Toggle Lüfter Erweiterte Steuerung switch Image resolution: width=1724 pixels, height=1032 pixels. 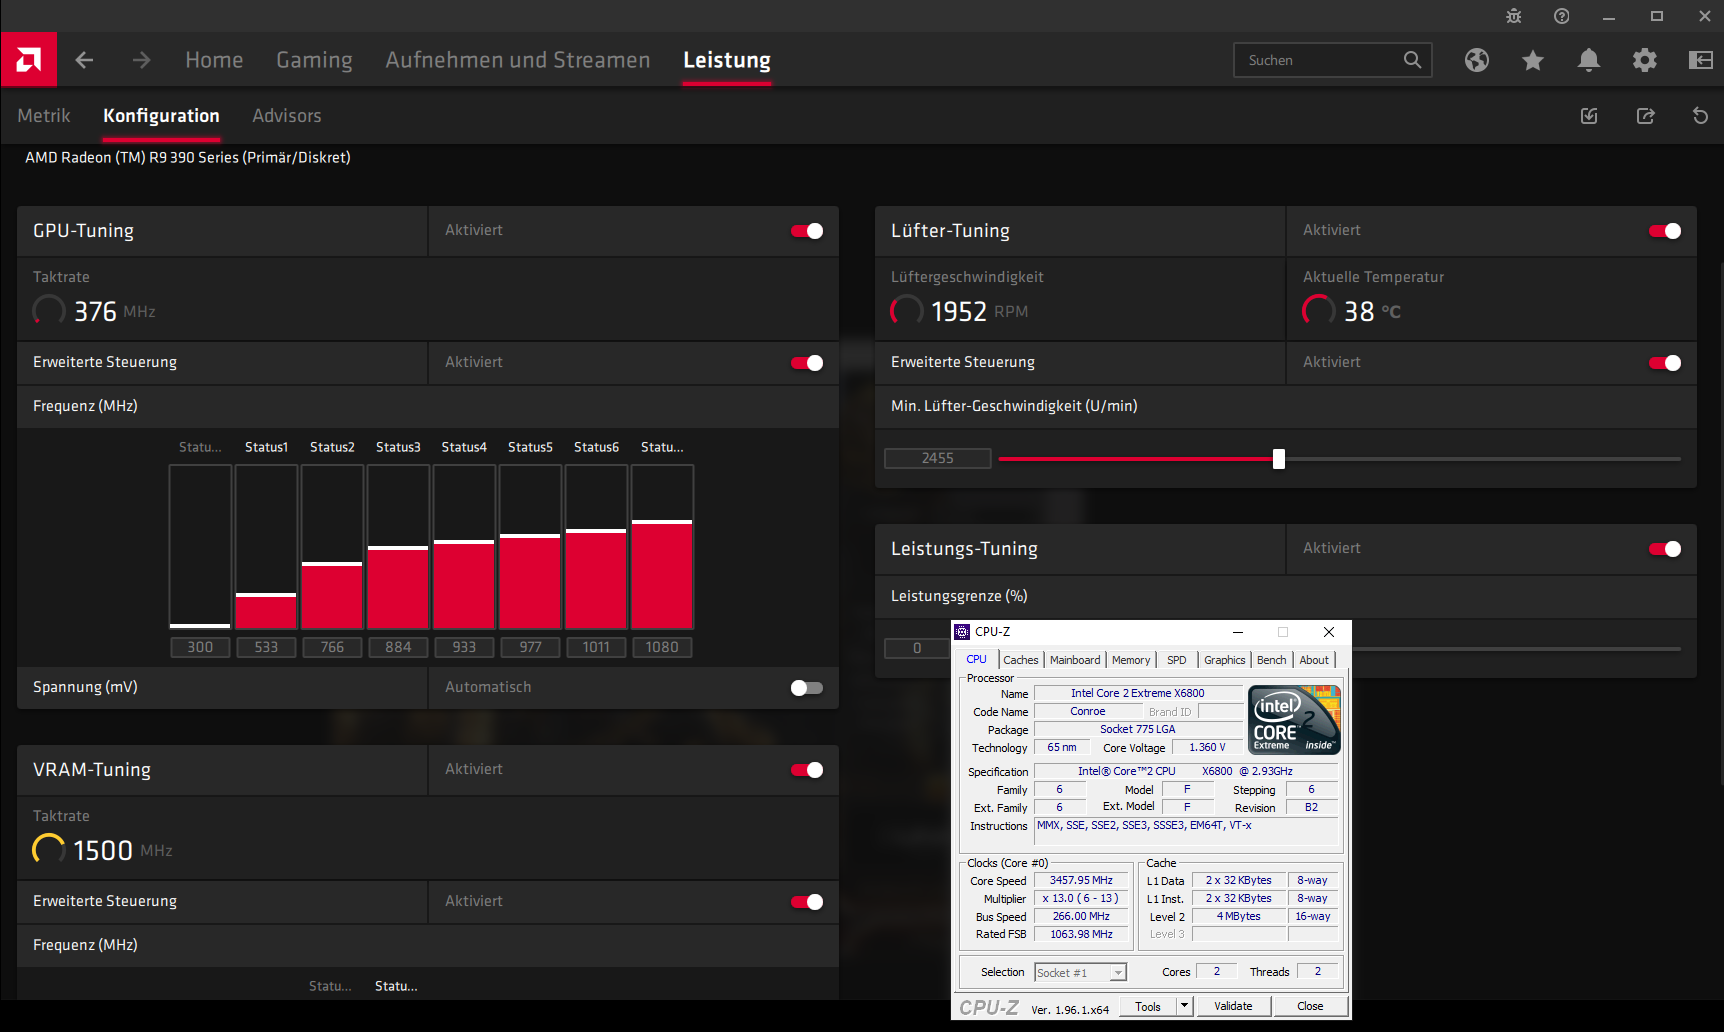(x=1665, y=363)
